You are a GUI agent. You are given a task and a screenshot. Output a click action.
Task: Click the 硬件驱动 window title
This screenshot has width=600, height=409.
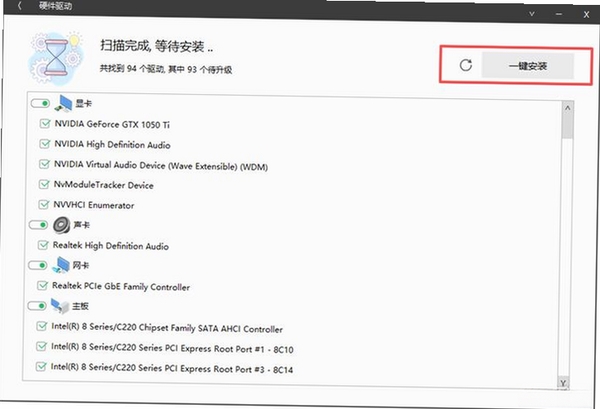click(x=55, y=6)
